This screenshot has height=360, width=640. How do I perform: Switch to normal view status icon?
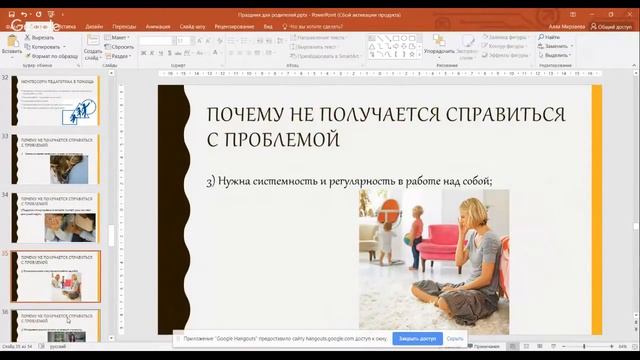point(513,346)
